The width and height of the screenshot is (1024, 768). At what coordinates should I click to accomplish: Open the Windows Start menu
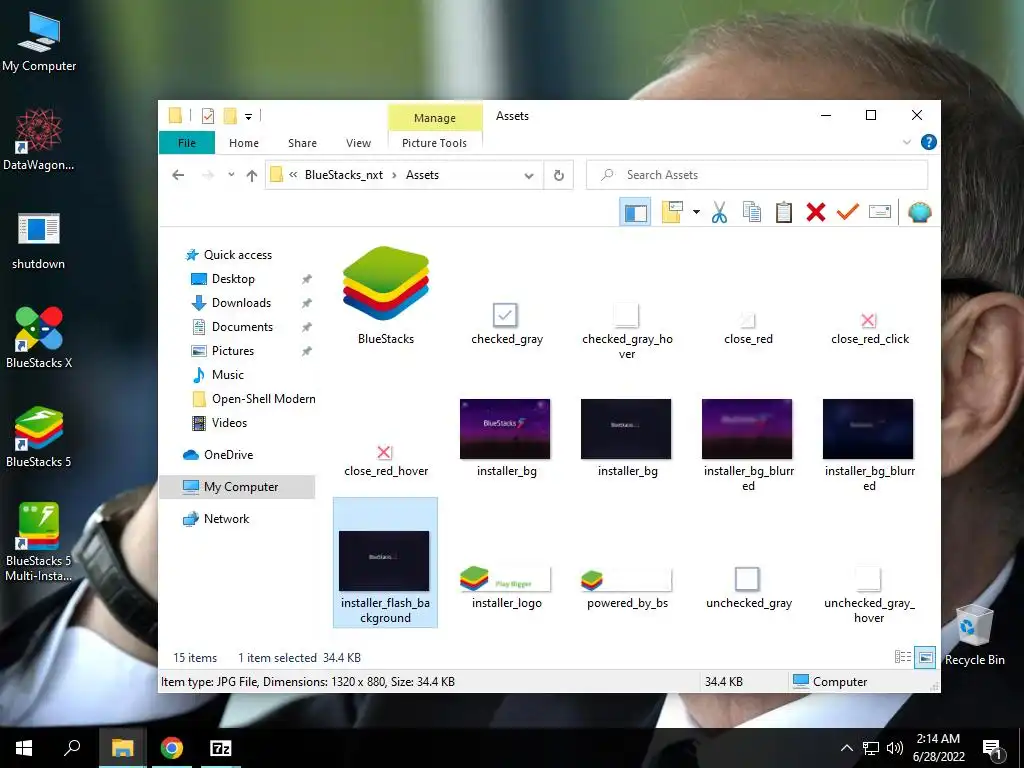(24, 748)
